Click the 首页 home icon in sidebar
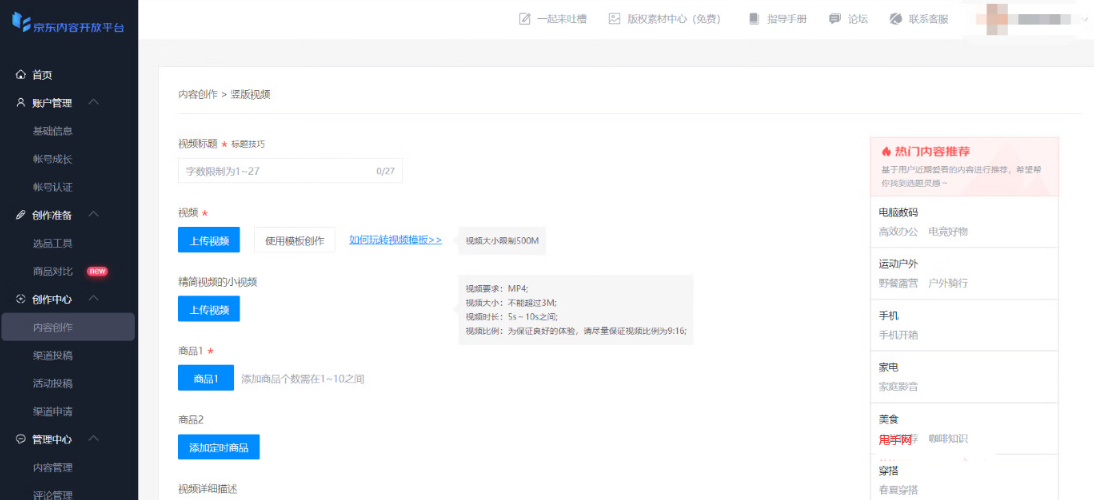This screenshot has width=1094, height=500. pyautogui.click(x=20, y=75)
